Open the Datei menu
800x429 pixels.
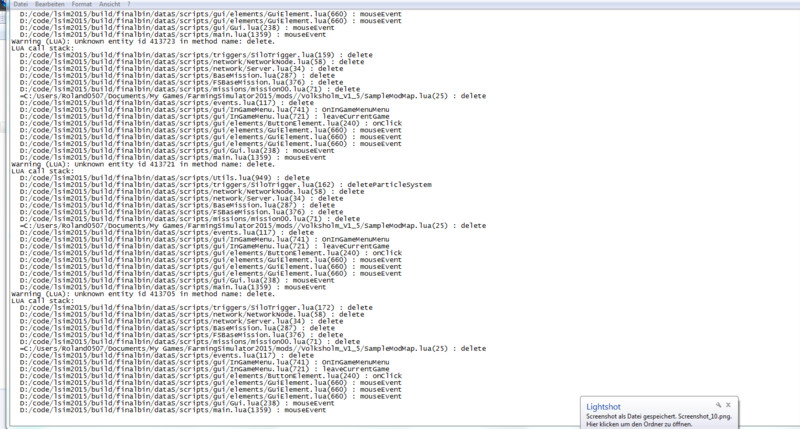tap(20, 4)
